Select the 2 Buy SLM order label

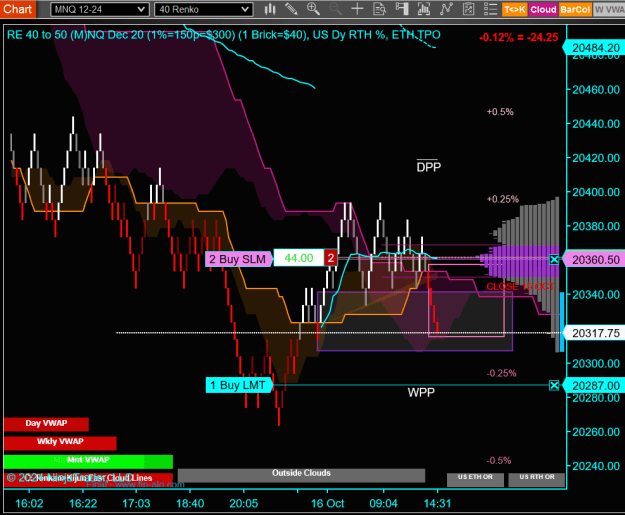[x=239, y=259]
